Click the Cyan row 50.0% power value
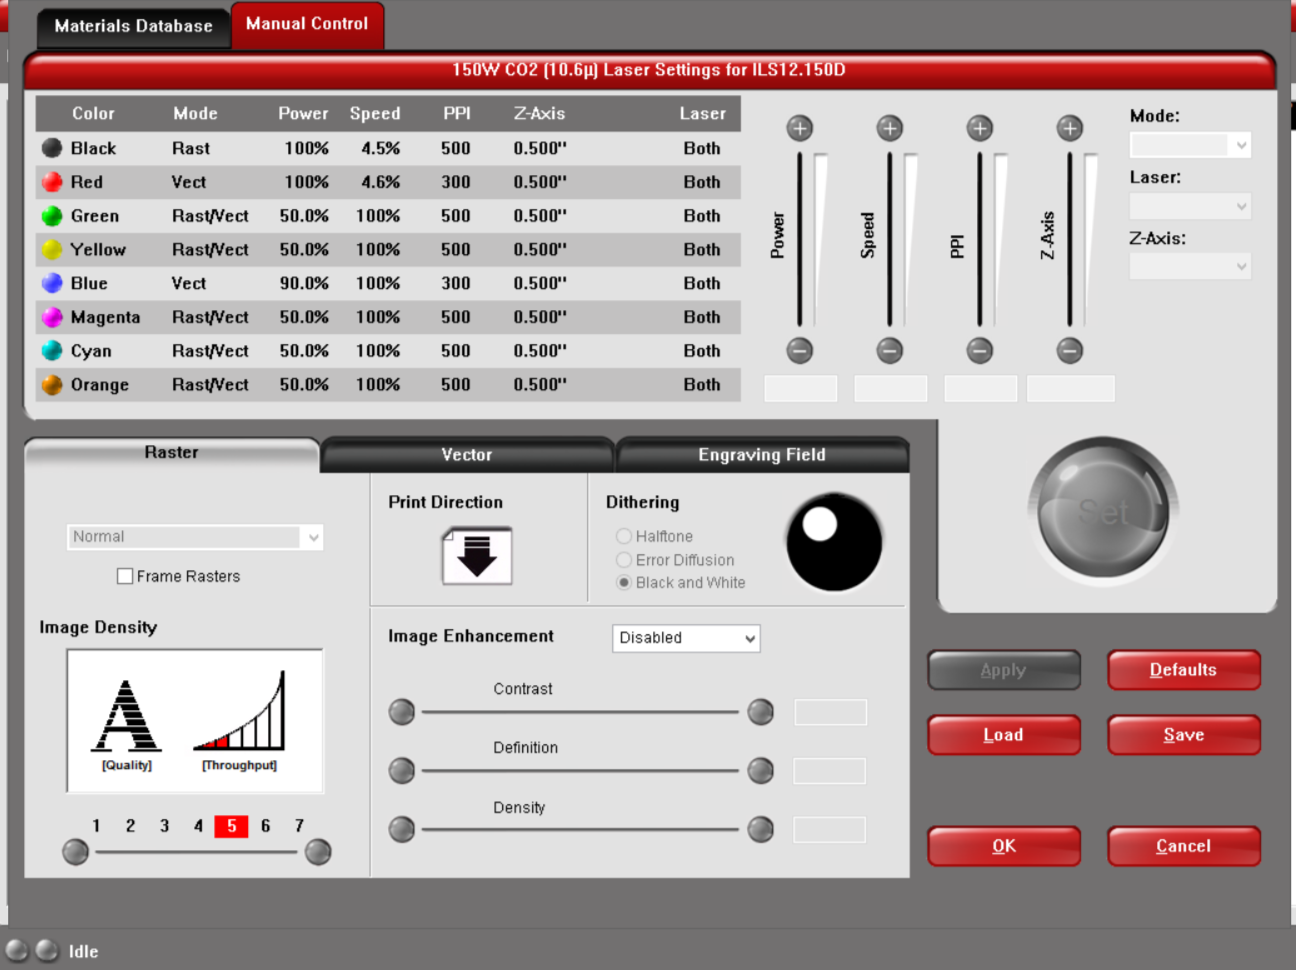Screen dimensions: 1296x970 pyautogui.click(x=304, y=351)
